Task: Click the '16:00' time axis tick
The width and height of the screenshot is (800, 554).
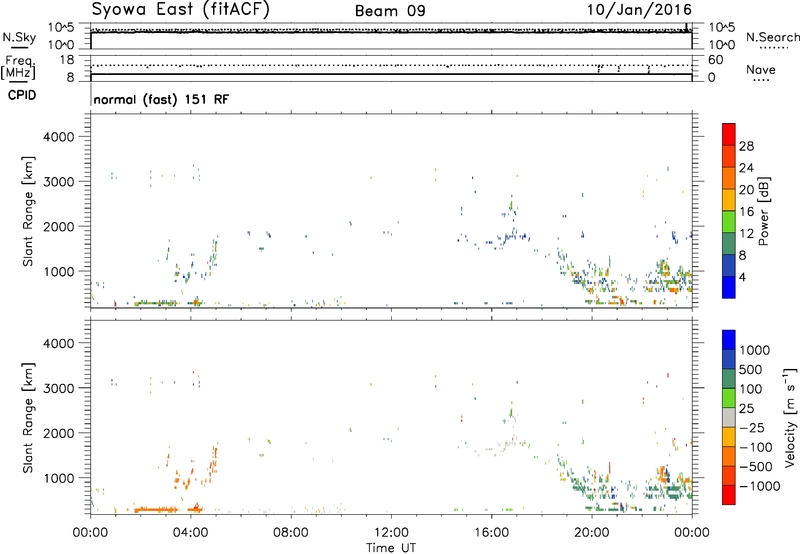Action: click(491, 533)
